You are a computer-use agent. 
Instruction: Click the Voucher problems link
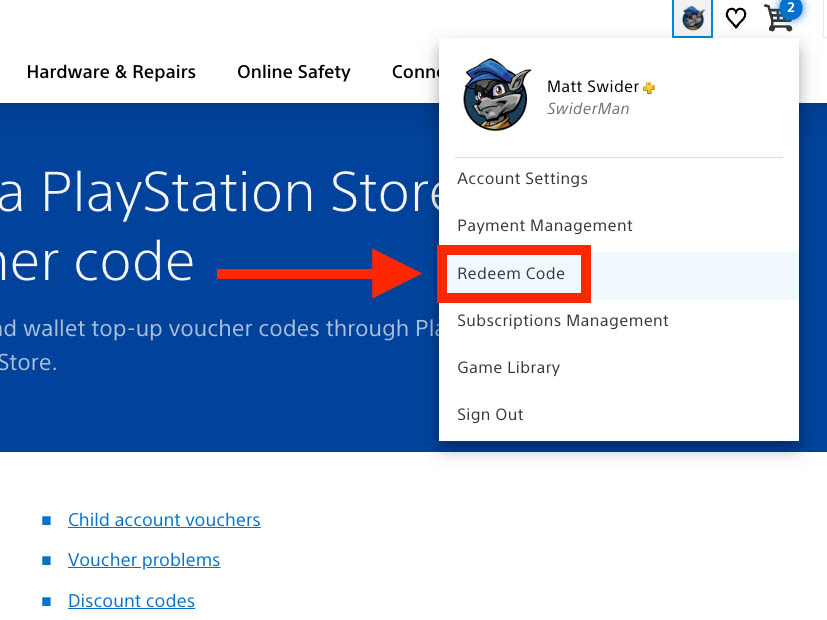point(143,559)
